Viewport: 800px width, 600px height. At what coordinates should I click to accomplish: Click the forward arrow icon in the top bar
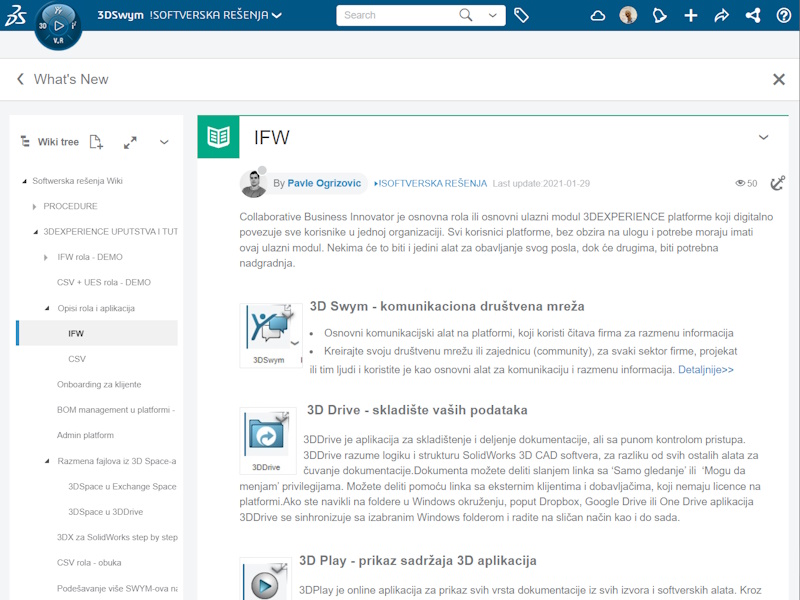[721, 15]
